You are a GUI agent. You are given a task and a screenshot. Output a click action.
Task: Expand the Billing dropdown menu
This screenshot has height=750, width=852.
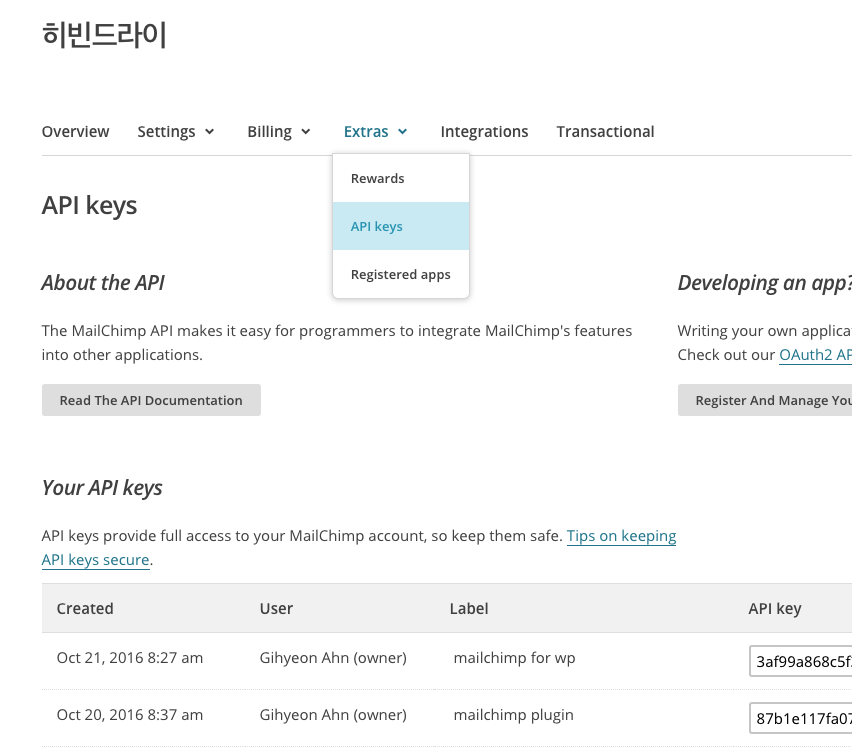(x=279, y=132)
